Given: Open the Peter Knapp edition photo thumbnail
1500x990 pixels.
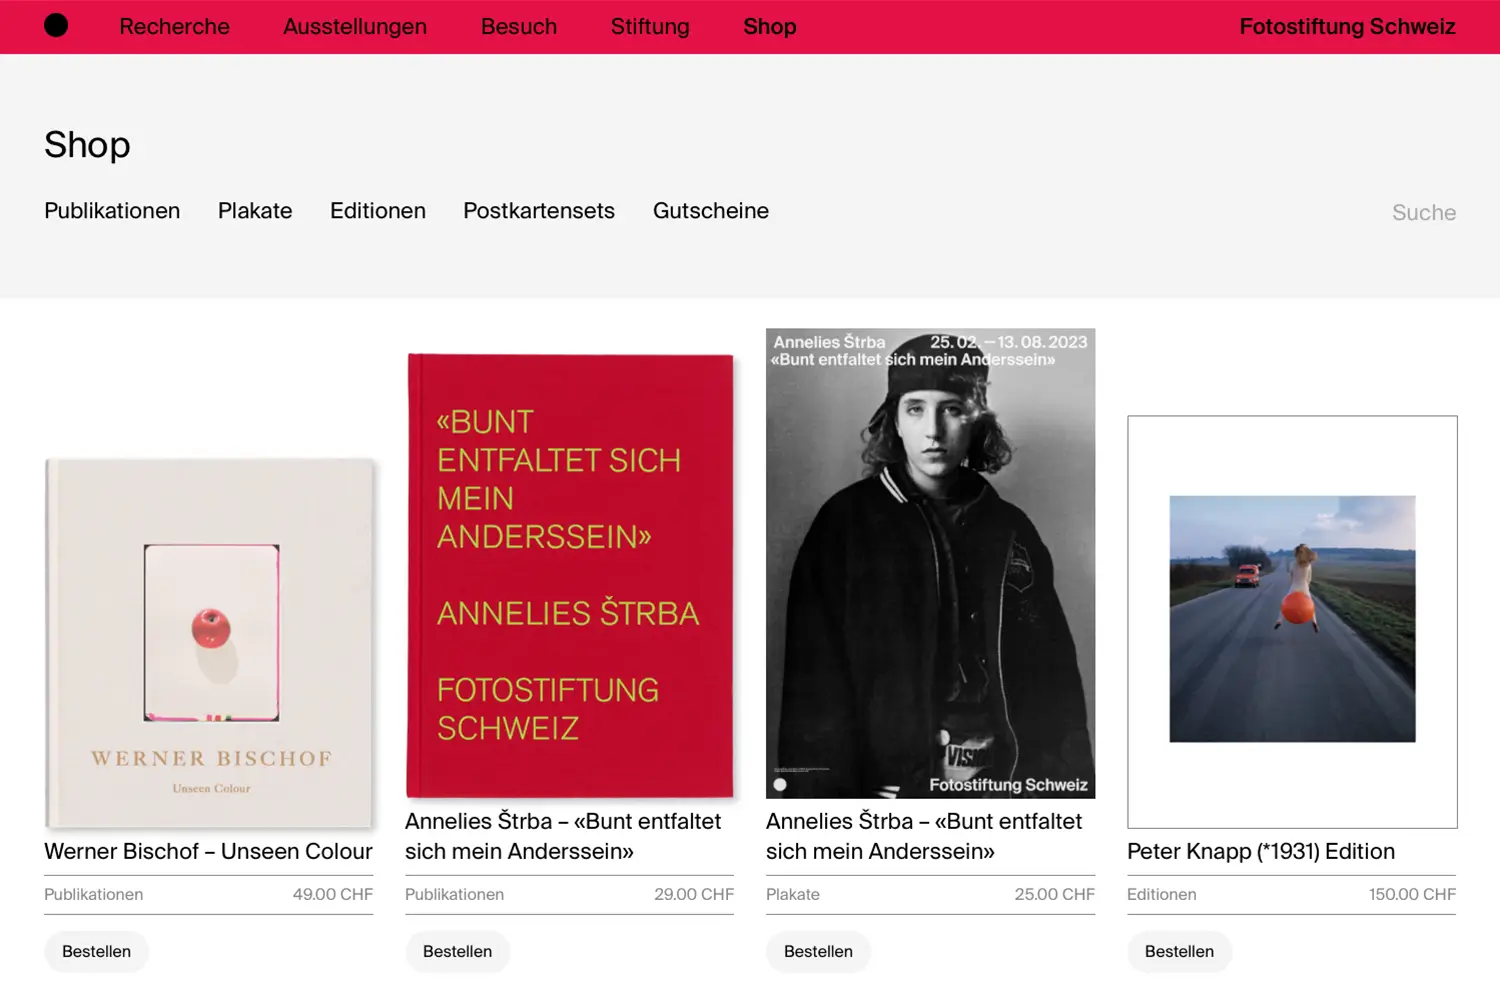Looking at the screenshot, I should click(1292, 621).
